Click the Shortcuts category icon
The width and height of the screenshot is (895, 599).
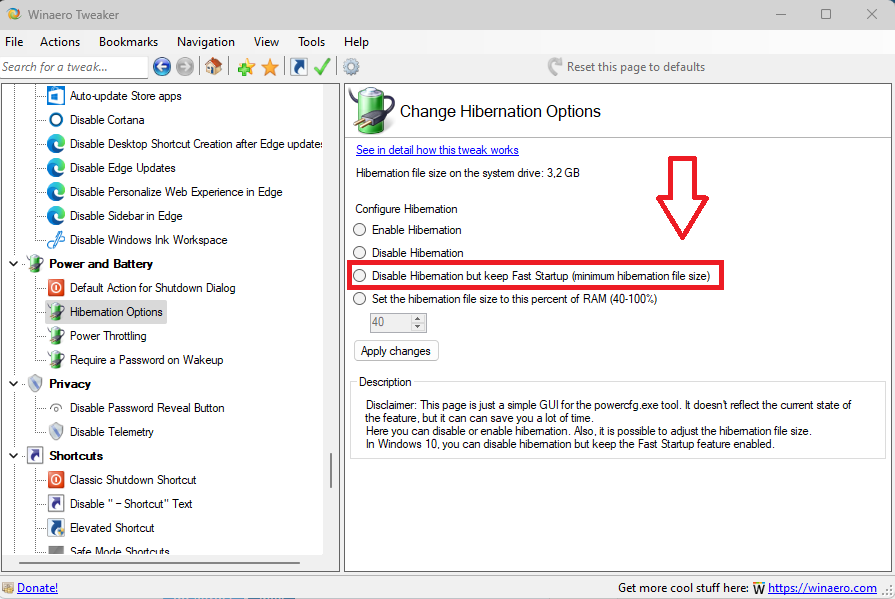click(x=35, y=456)
